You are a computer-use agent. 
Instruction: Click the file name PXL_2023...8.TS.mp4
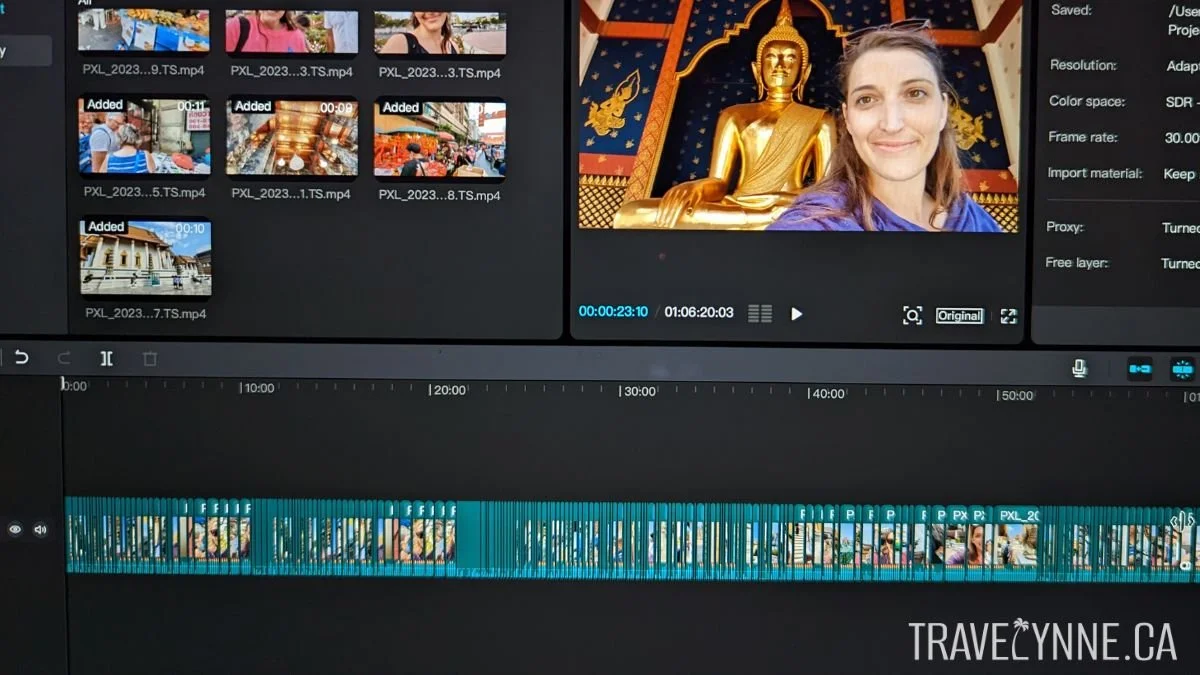[440, 195]
